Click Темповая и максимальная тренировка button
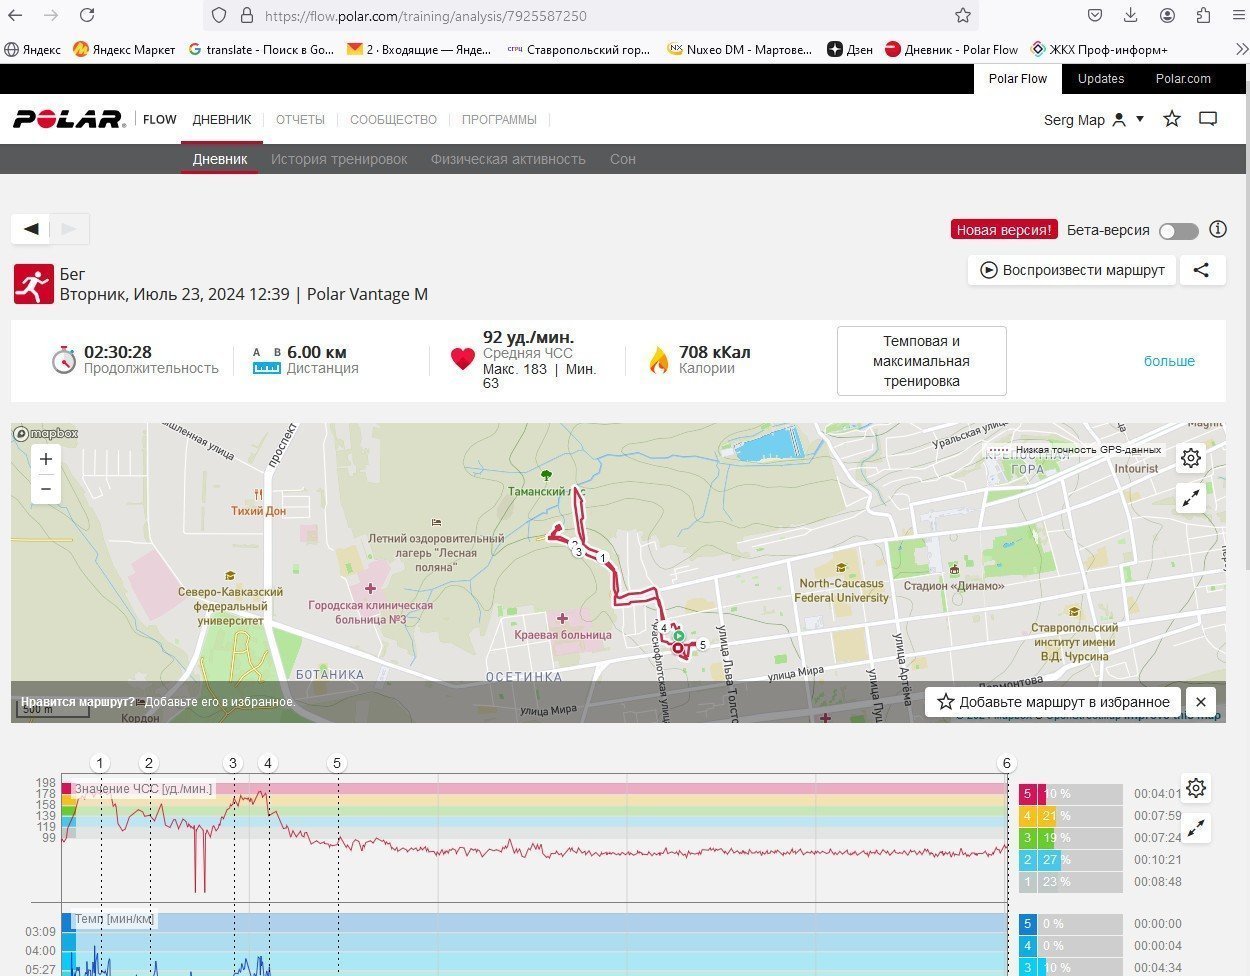This screenshot has width=1250, height=976. pyautogui.click(x=921, y=361)
